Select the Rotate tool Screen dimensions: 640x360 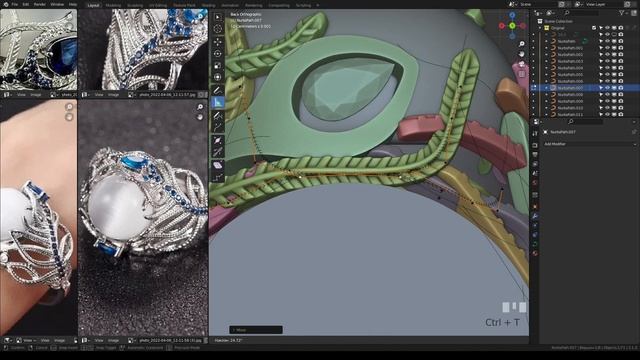(218, 53)
